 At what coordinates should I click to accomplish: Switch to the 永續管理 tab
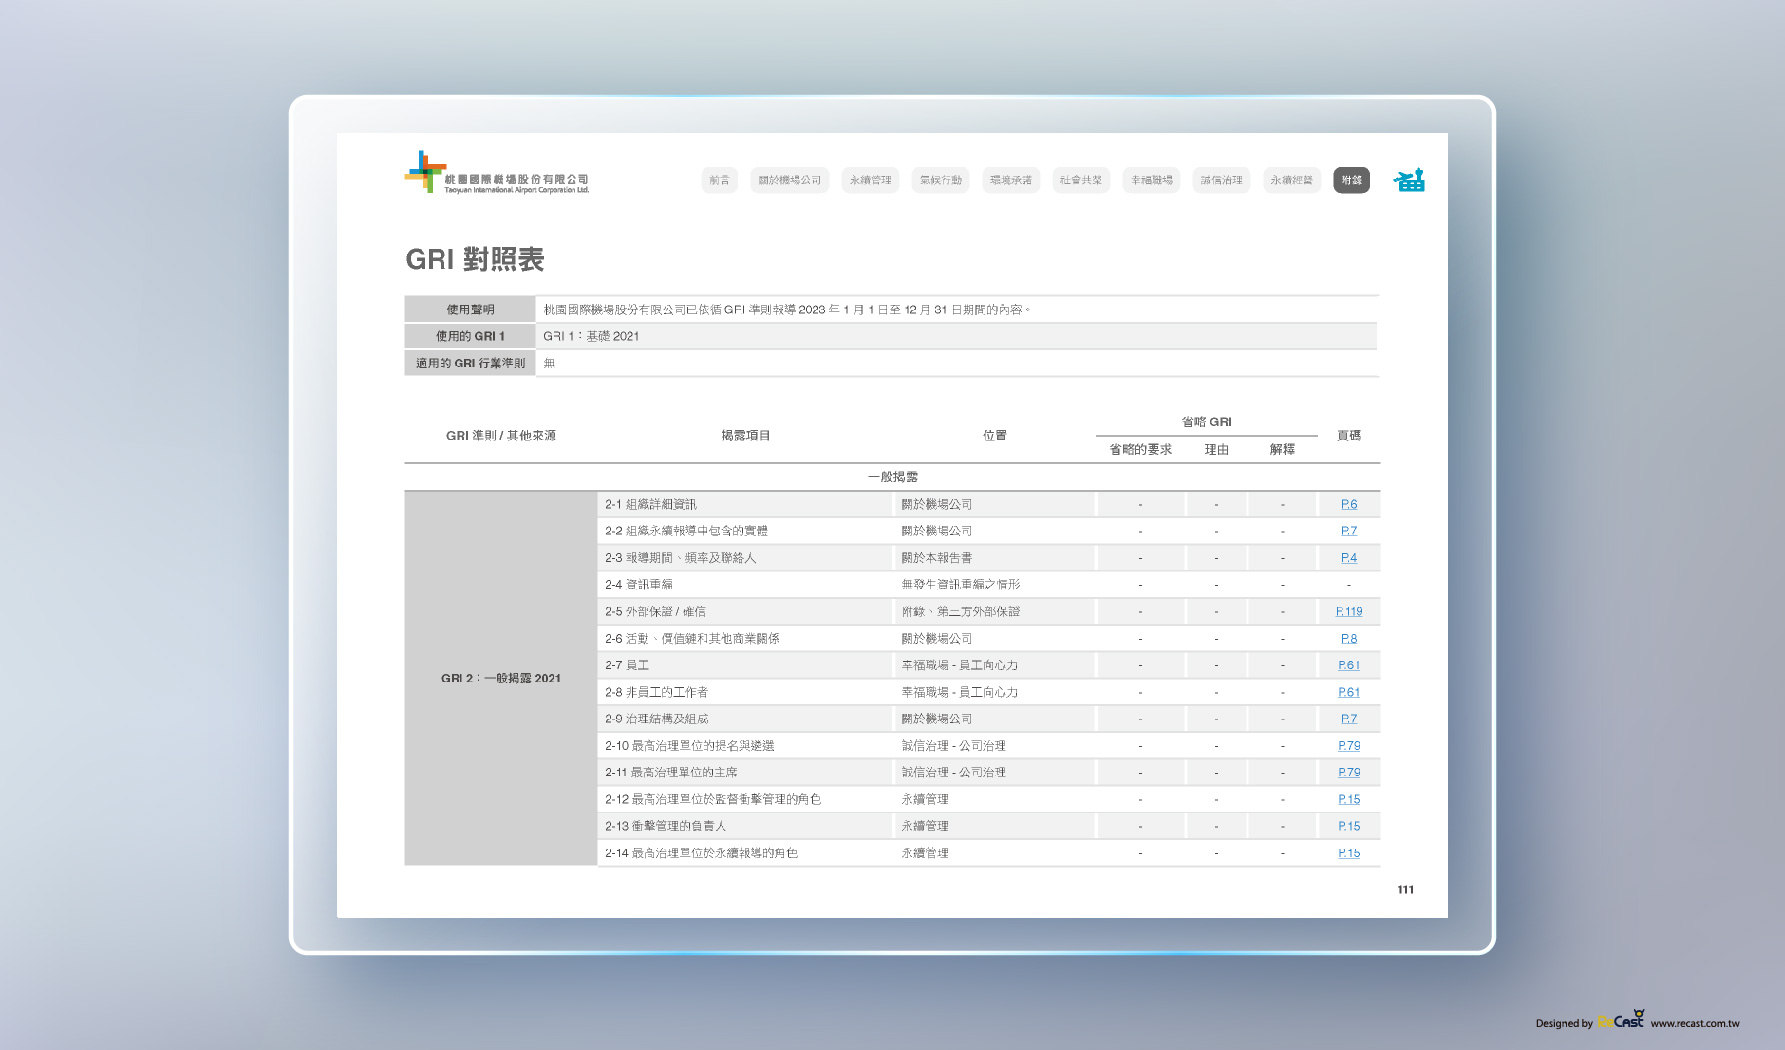click(870, 180)
